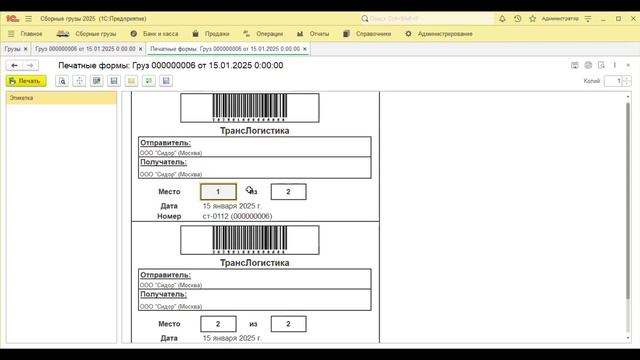
Task: Click the second label barcode
Action: [250, 240]
